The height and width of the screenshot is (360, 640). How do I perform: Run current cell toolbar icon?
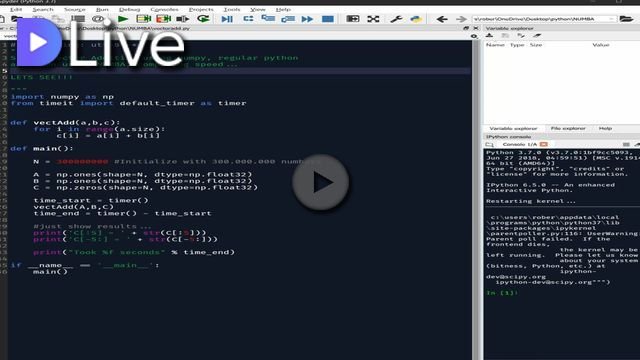[143, 19]
